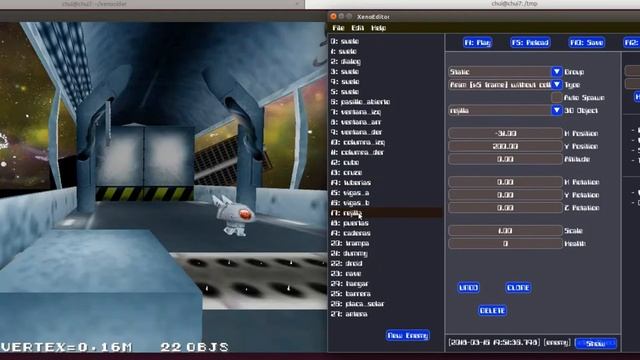
Task: Click the X Position field
Action: point(505,133)
